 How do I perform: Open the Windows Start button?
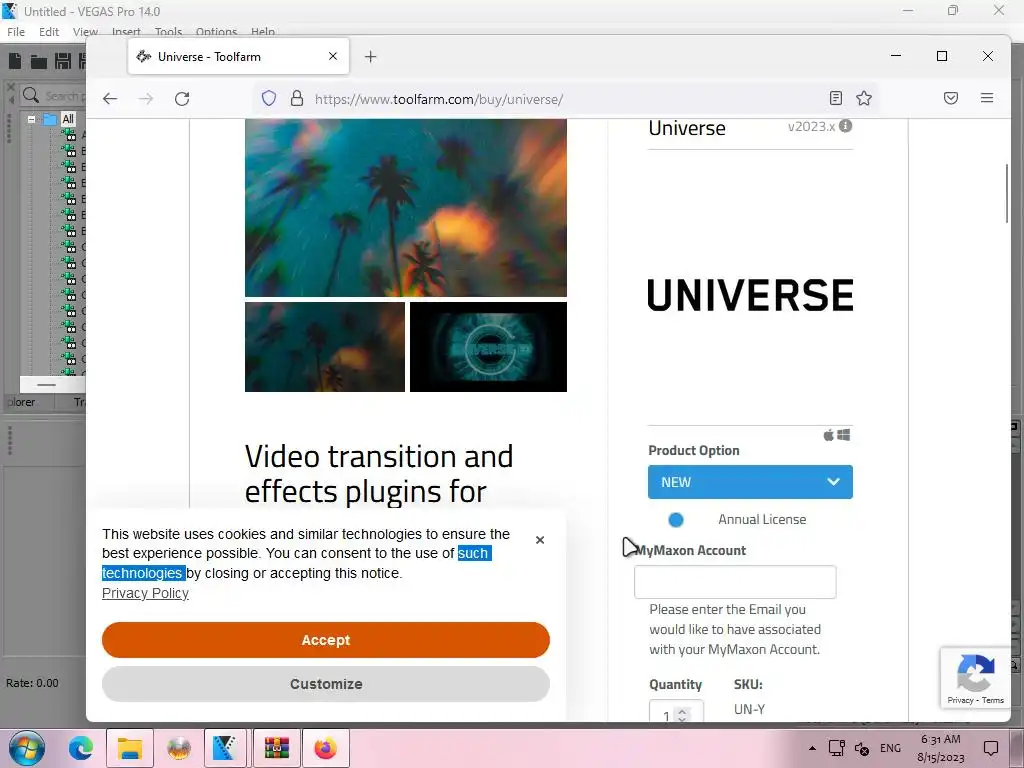[x=26, y=748]
